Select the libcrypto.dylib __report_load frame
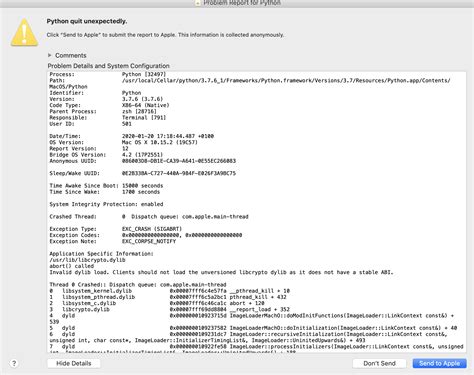 point(170,309)
